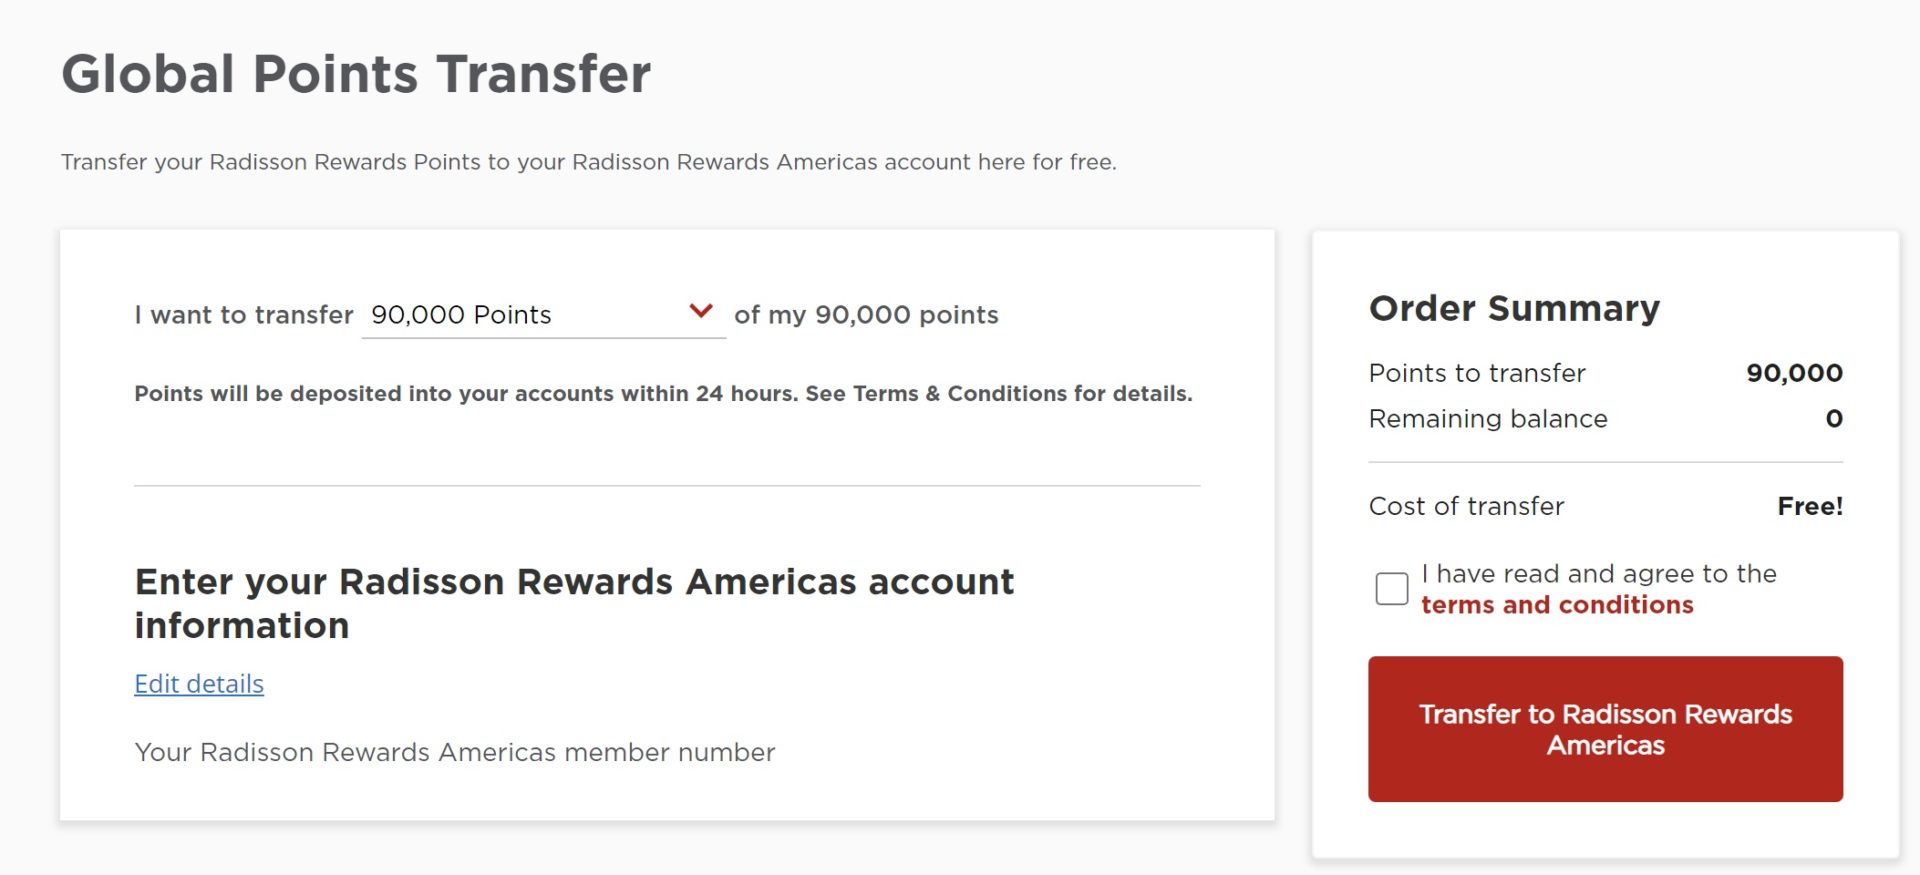Screen dimensions: 1920x875
Task: Click Transfer to Radisson Rewards Americas
Action: [x=1604, y=729]
